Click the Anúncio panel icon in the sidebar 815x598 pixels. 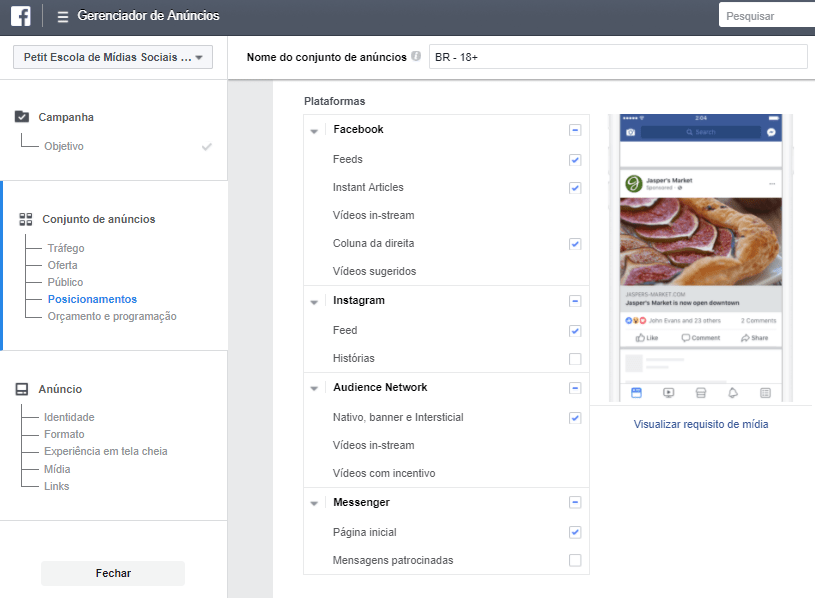[22, 388]
